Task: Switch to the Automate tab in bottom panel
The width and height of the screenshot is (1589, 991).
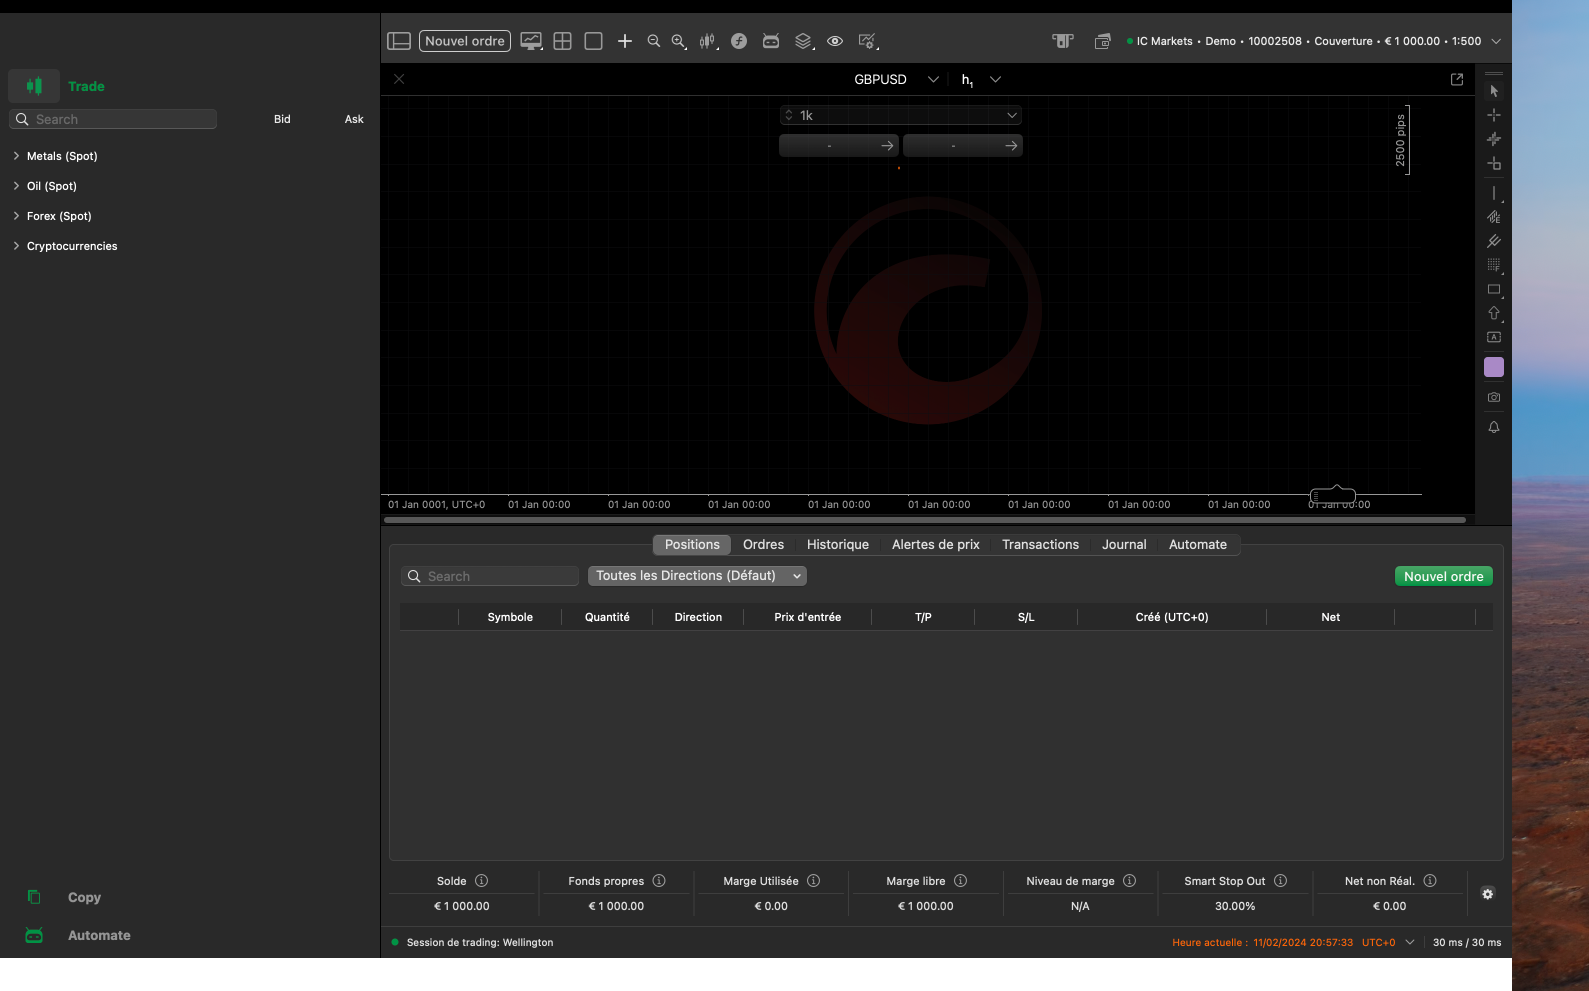Action: pyautogui.click(x=1198, y=545)
